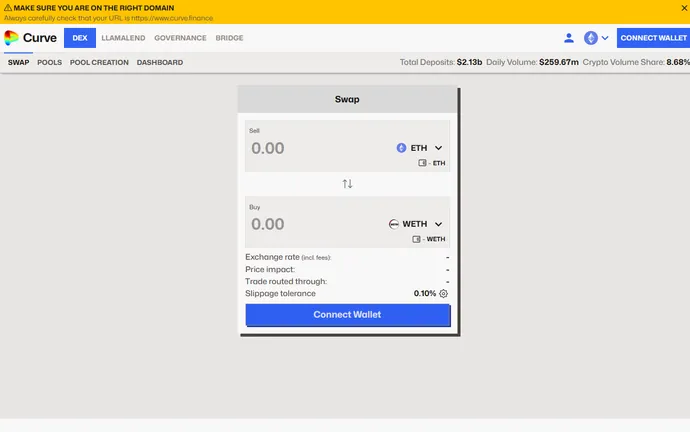Image resolution: width=690 pixels, height=432 pixels.
Task: Open the DASHBOARD page
Action: pos(160,62)
